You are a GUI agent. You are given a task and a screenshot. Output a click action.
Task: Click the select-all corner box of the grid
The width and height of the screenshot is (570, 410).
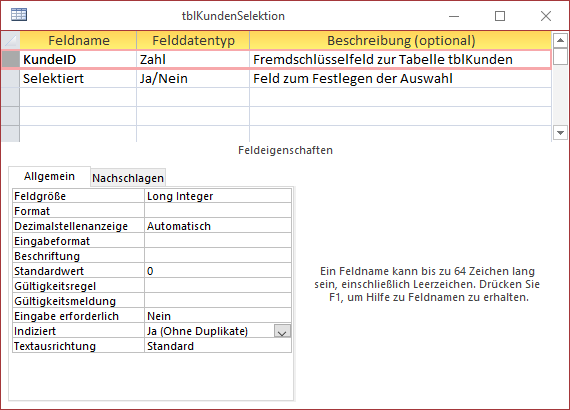click(x=11, y=40)
